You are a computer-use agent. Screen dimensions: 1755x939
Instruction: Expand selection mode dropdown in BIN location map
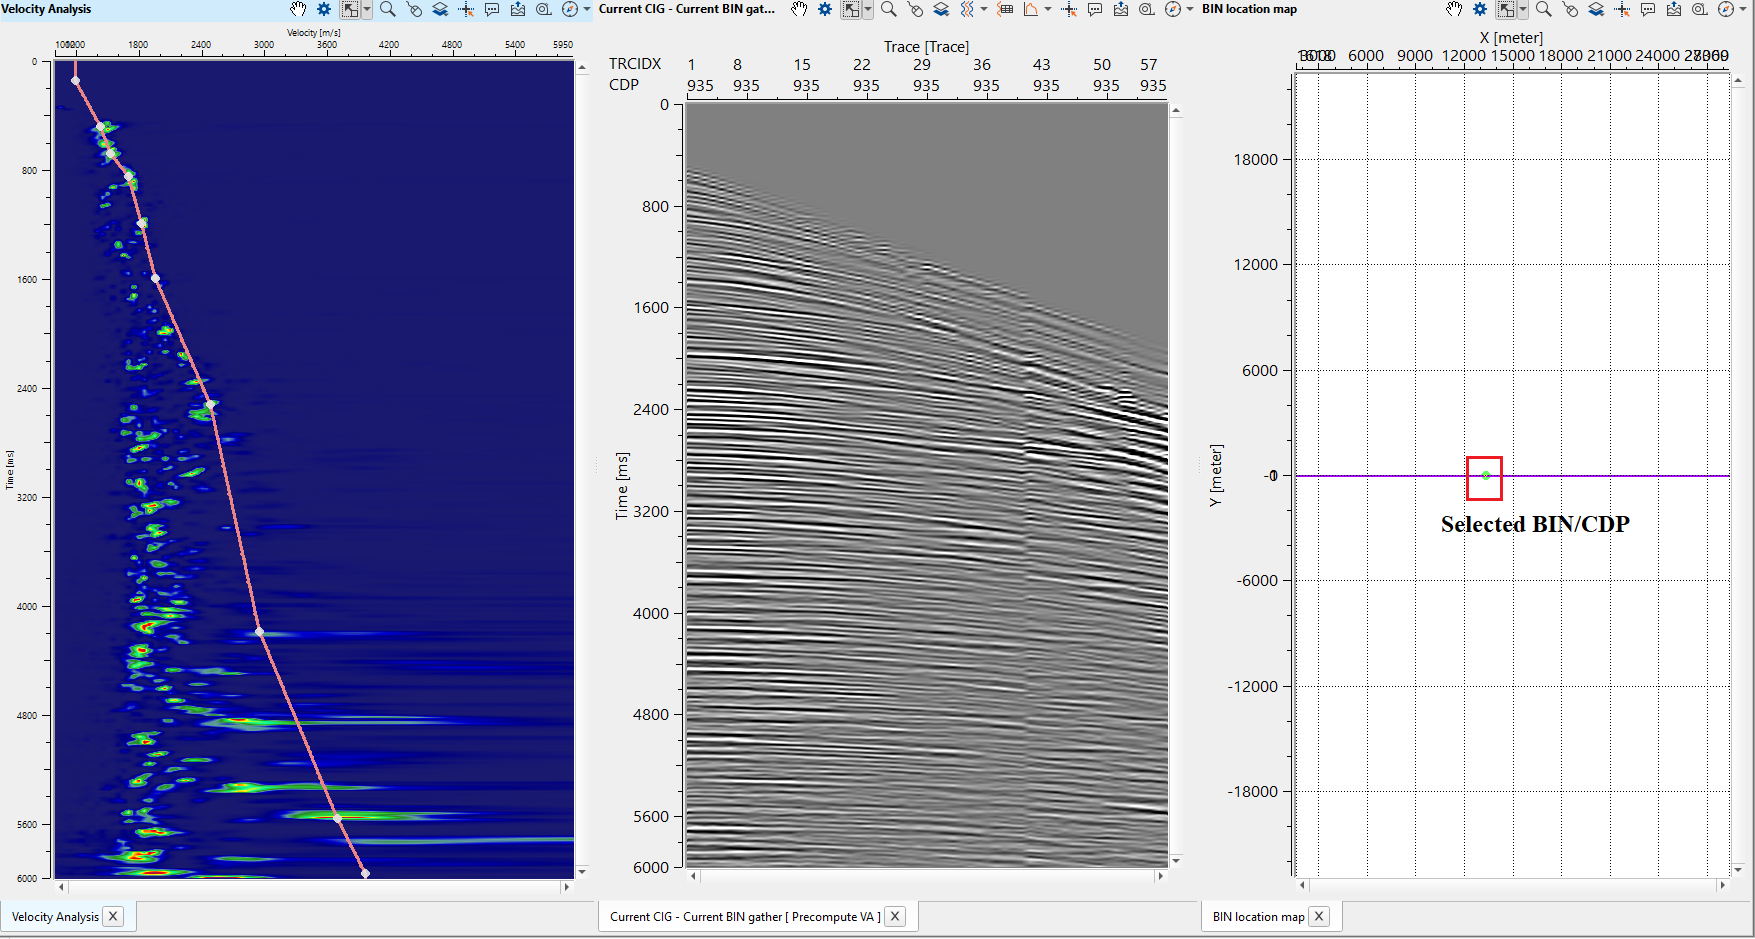[1523, 9]
